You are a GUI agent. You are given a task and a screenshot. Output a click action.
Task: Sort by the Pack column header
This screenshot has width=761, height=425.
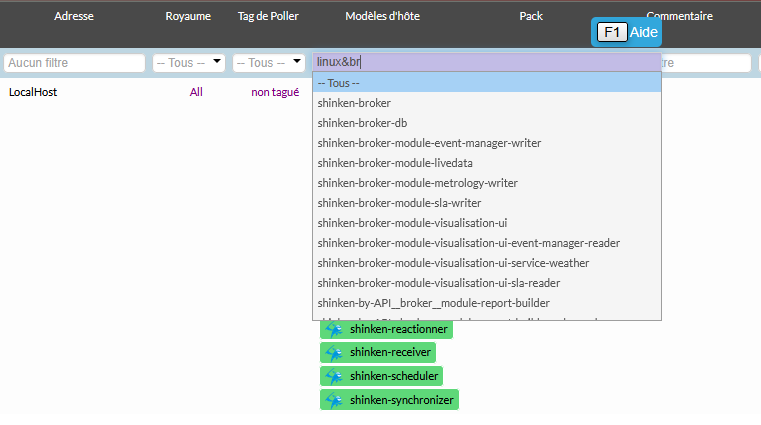[x=530, y=16]
